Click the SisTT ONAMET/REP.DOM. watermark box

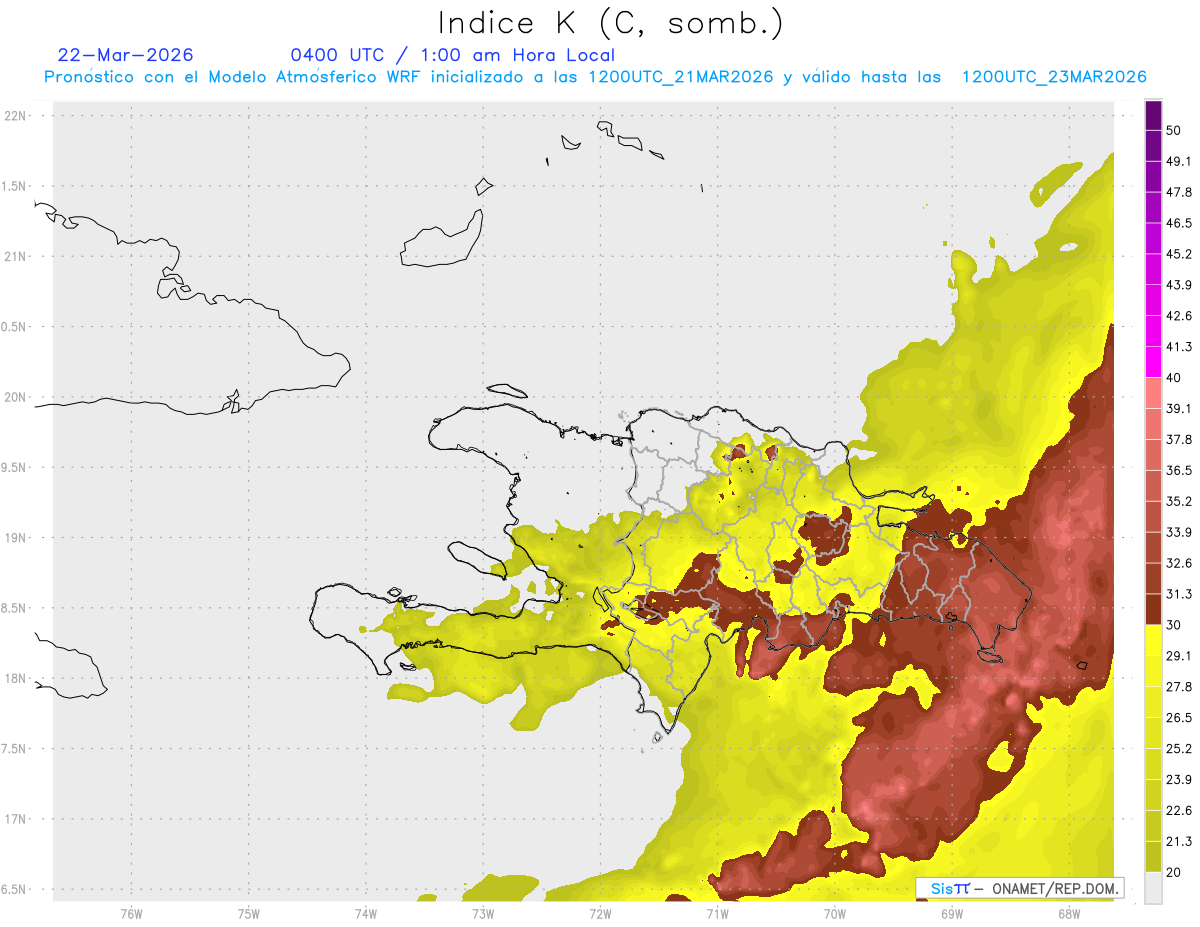(1019, 888)
